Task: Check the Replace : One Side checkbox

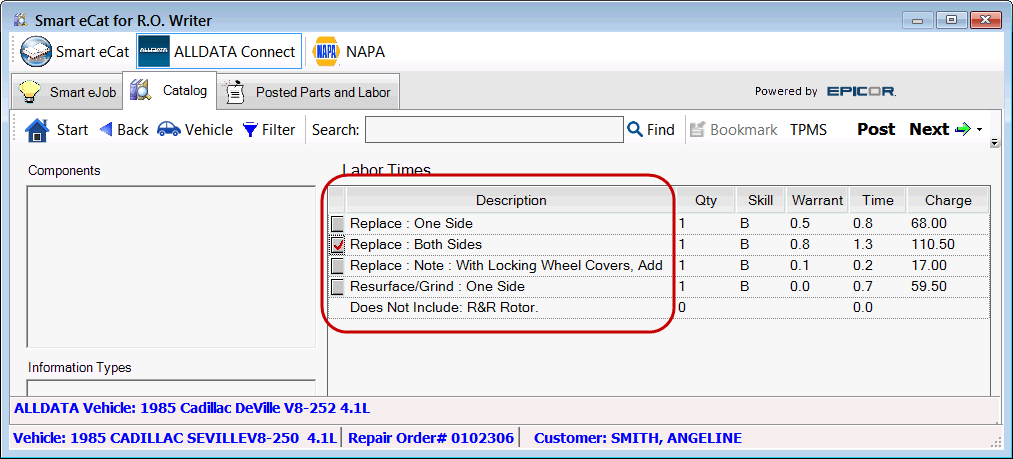Action: 338,224
